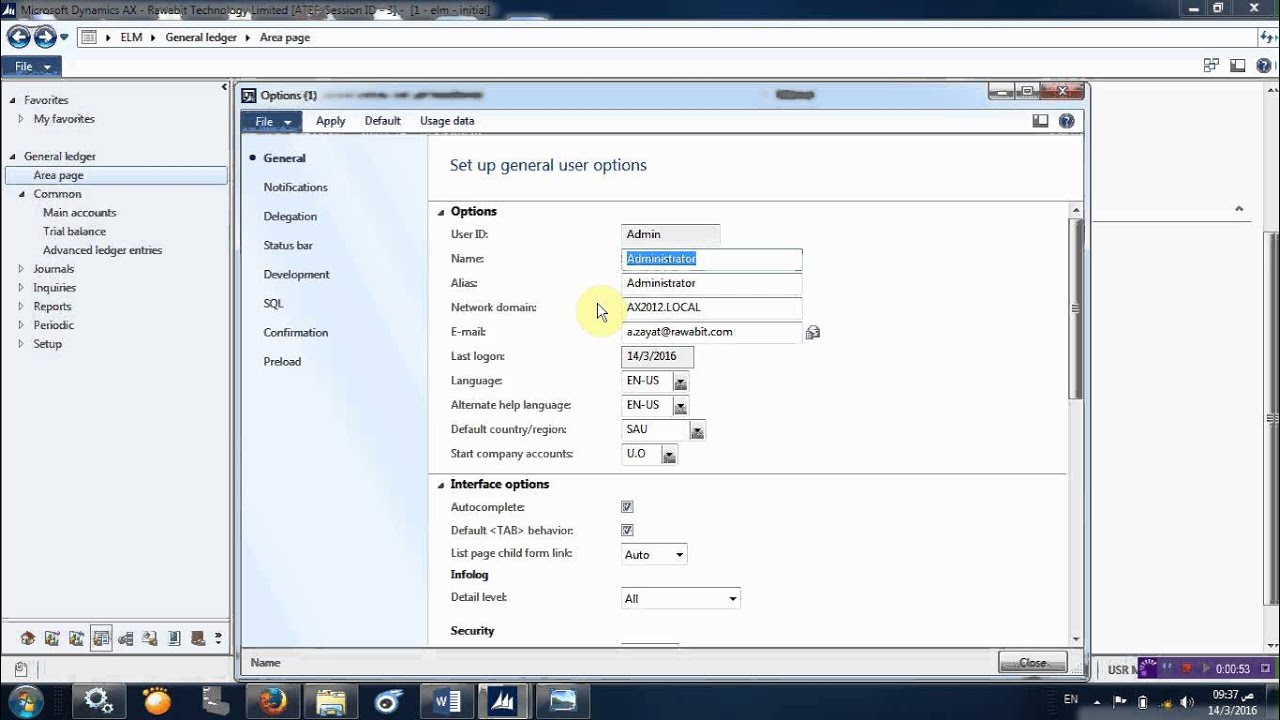Open Start company accounts lookup
The width and height of the screenshot is (1280, 720).
point(669,455)
